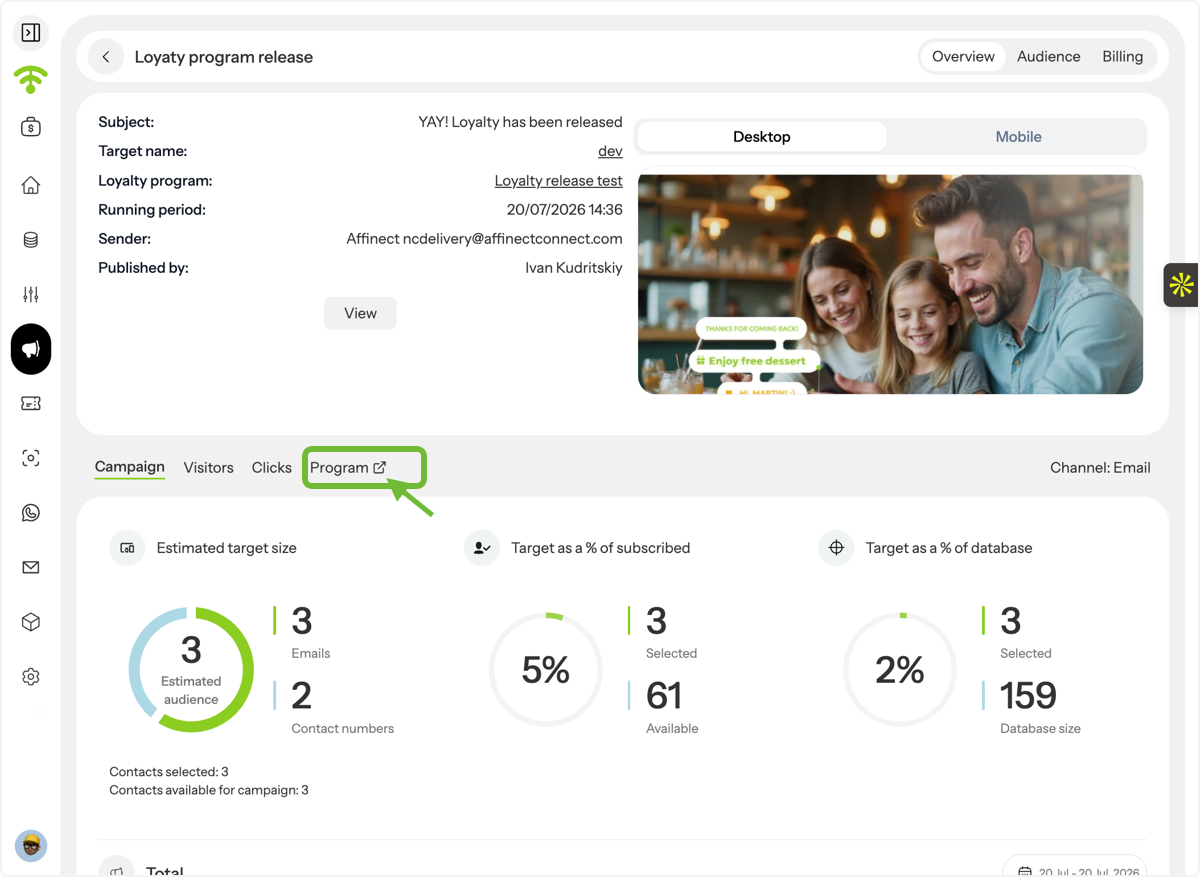The width and height of the screenshot is (1200, 877).
Task: Click the green wifi logo icon
Action: click(x=31, y=79)
